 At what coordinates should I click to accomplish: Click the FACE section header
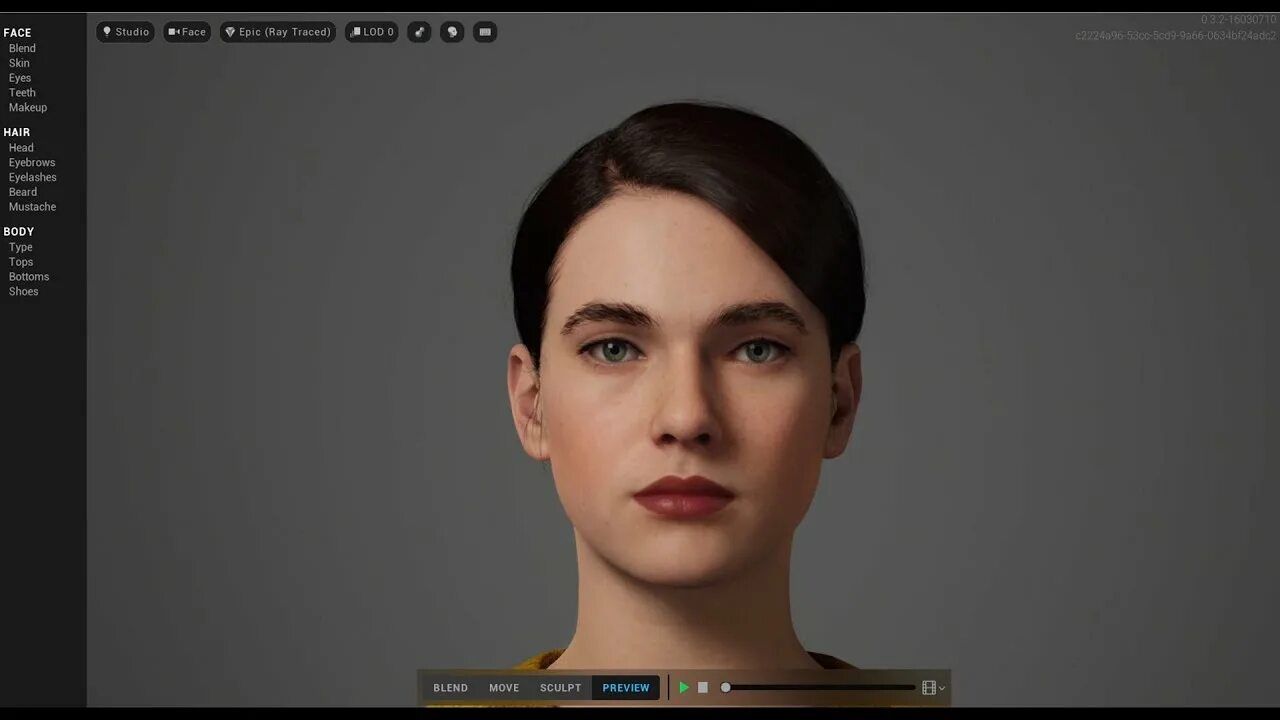pos(17,33)
